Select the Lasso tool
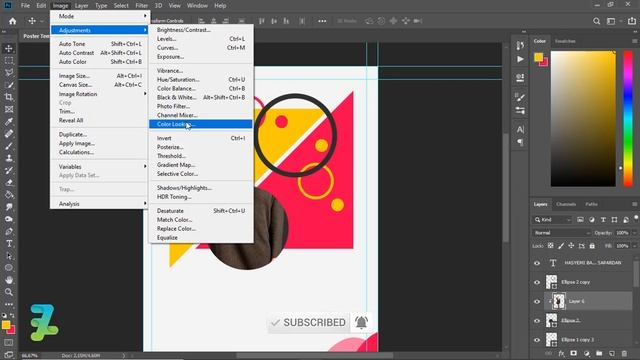The width and height of the screenshot is (640, 360). tap(9, 72)
